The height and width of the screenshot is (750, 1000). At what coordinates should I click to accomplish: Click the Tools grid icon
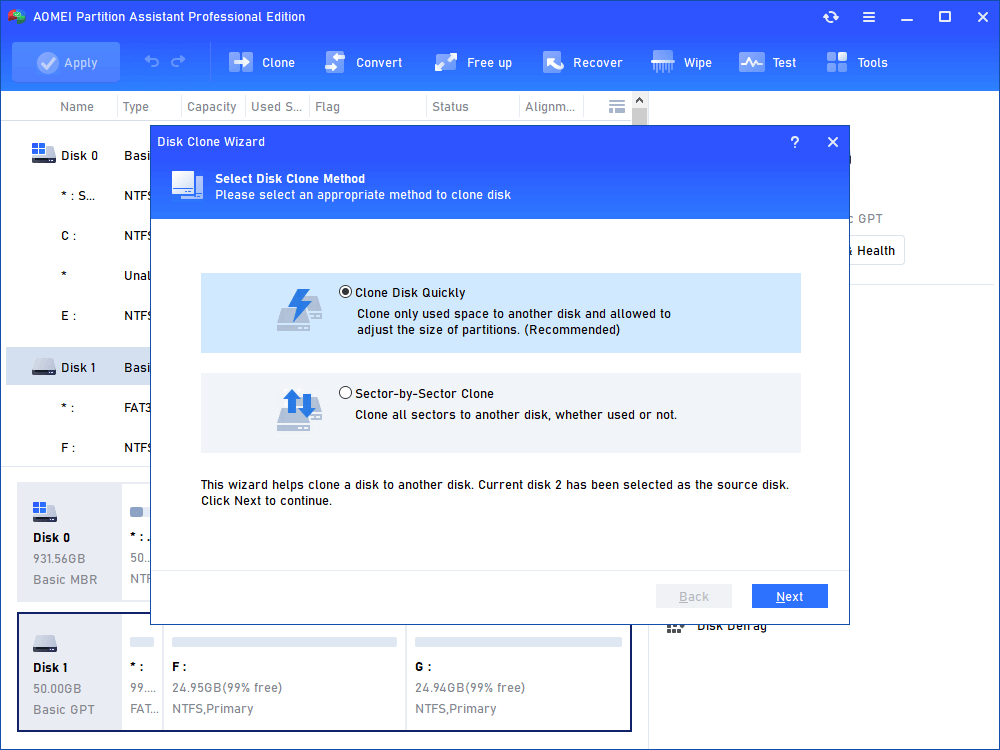(x=836, y=62)
